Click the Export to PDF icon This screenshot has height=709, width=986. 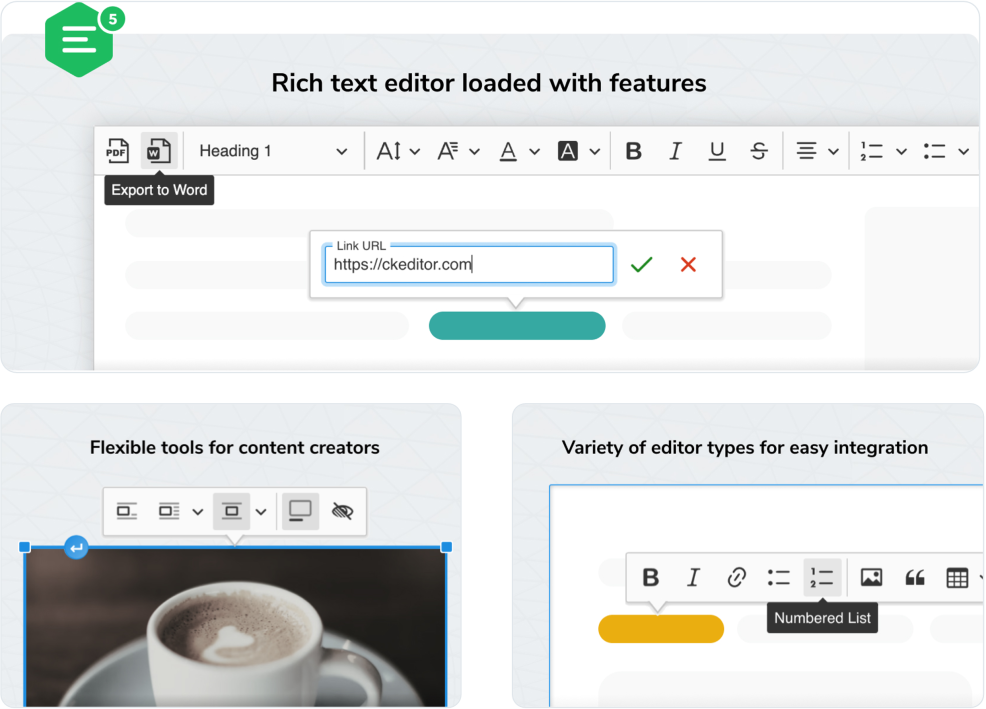[x=117, y=150]
